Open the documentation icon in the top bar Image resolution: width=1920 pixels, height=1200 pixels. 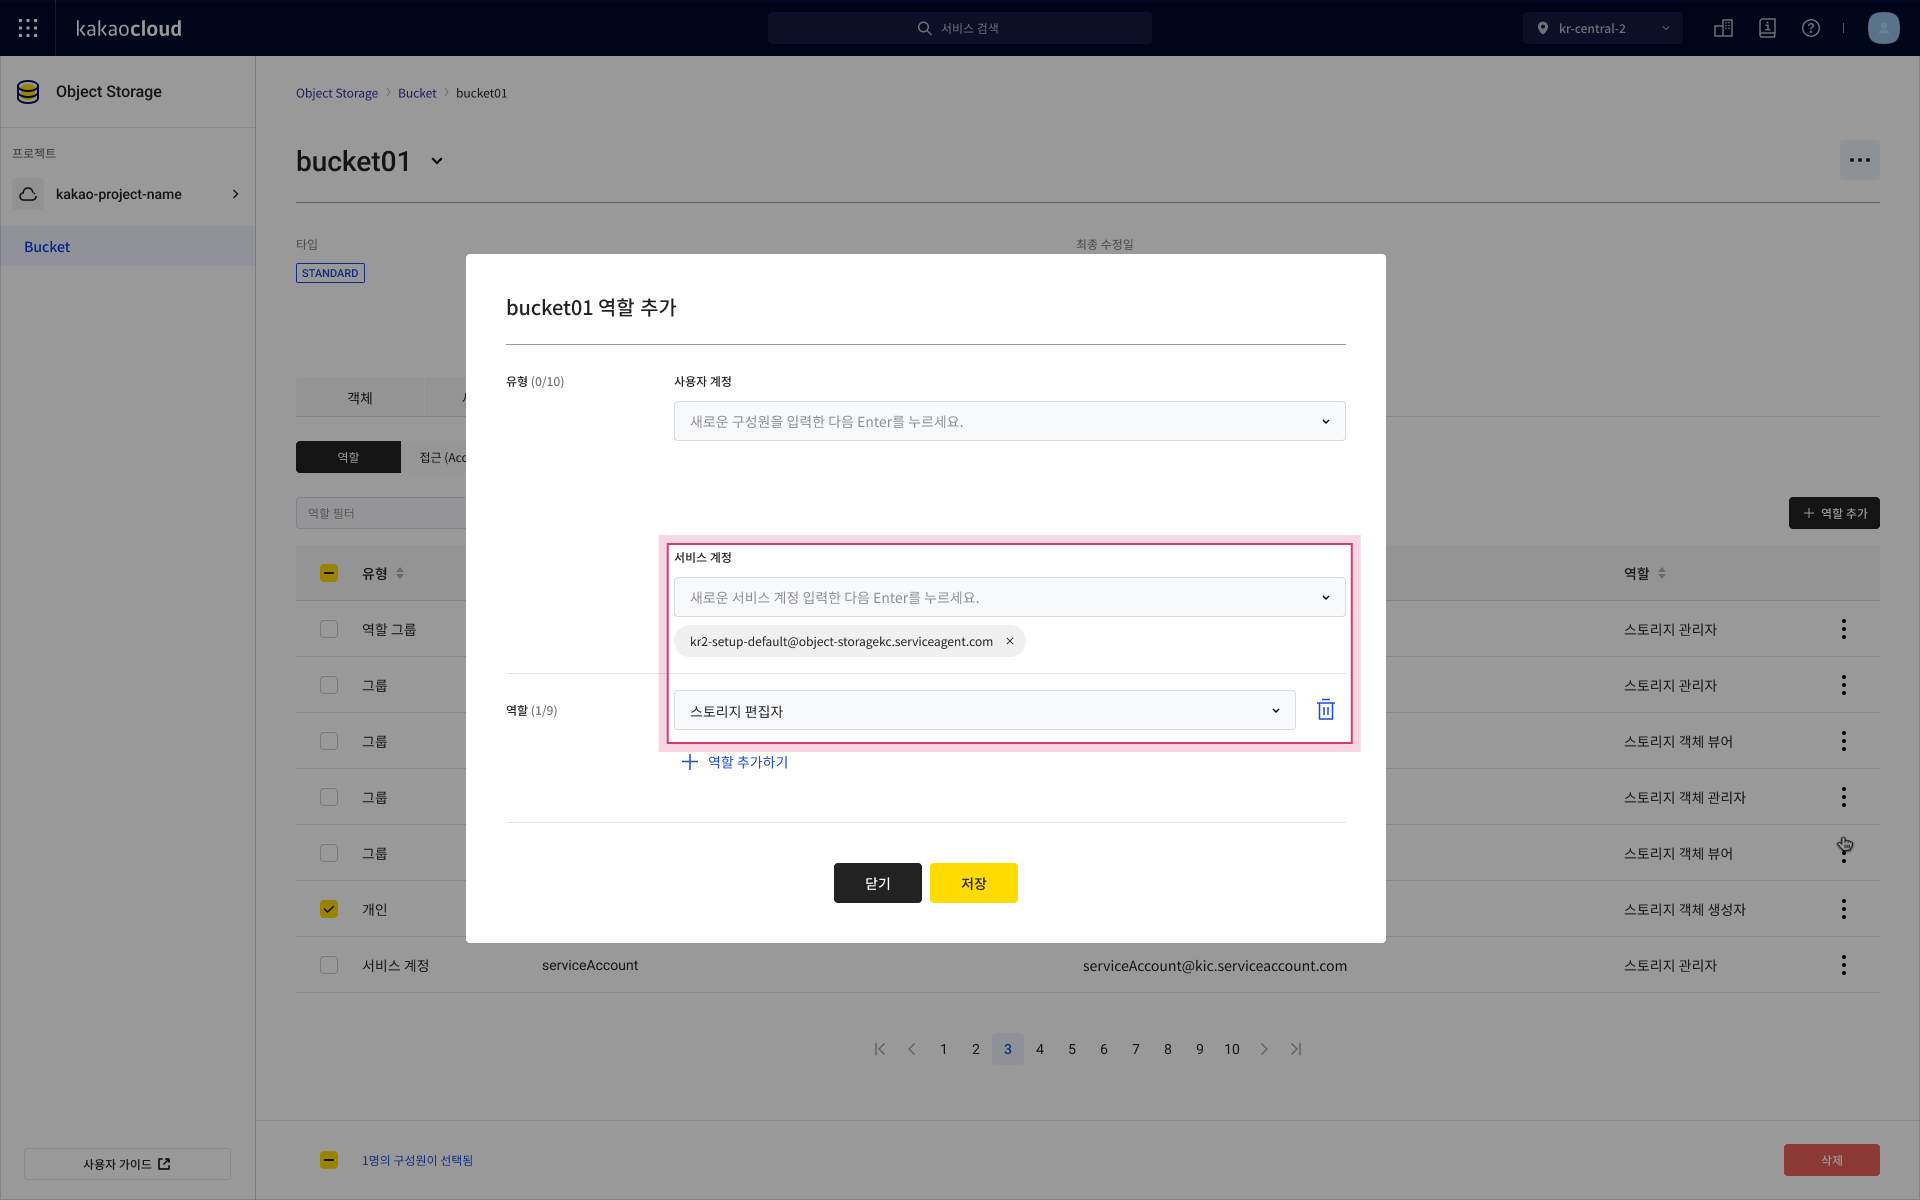[1767, 28]
